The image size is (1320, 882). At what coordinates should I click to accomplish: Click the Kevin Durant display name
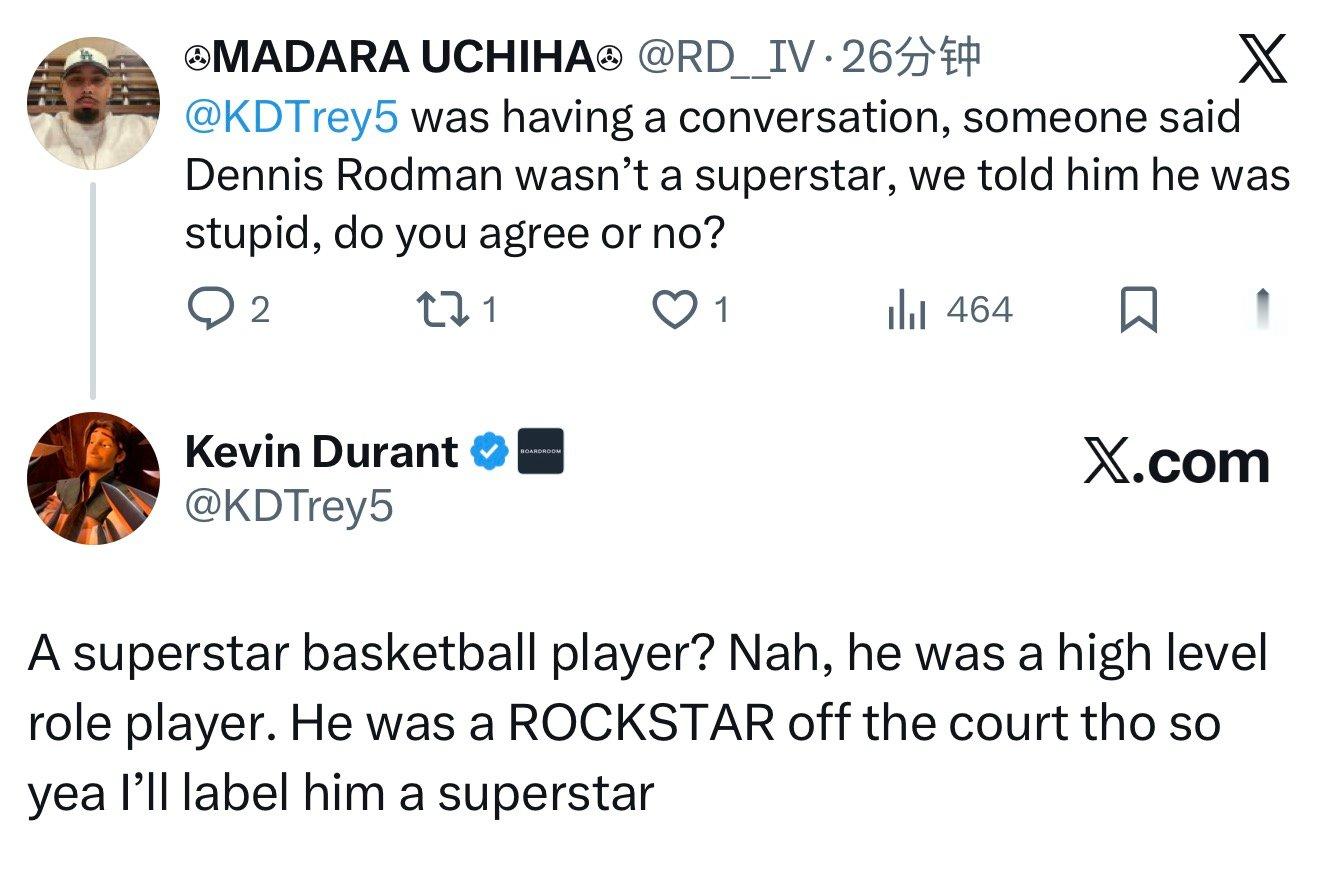tap(321, 452)
